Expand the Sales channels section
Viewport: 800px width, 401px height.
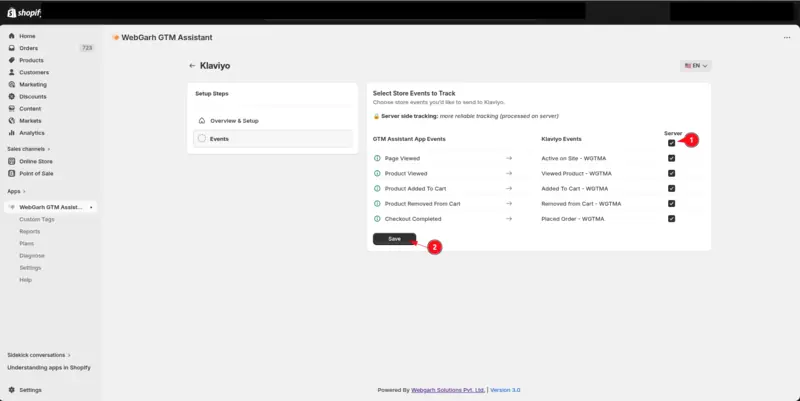29,149
